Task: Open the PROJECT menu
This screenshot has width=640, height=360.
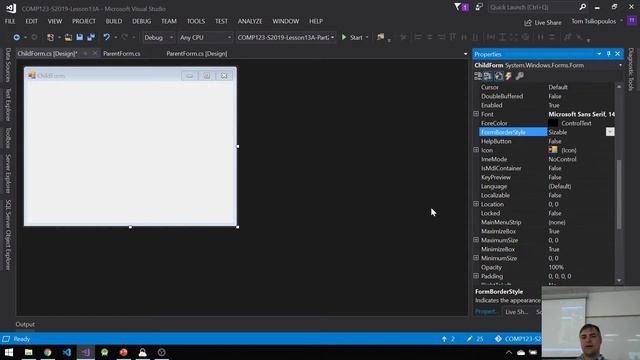Action: 84,21
